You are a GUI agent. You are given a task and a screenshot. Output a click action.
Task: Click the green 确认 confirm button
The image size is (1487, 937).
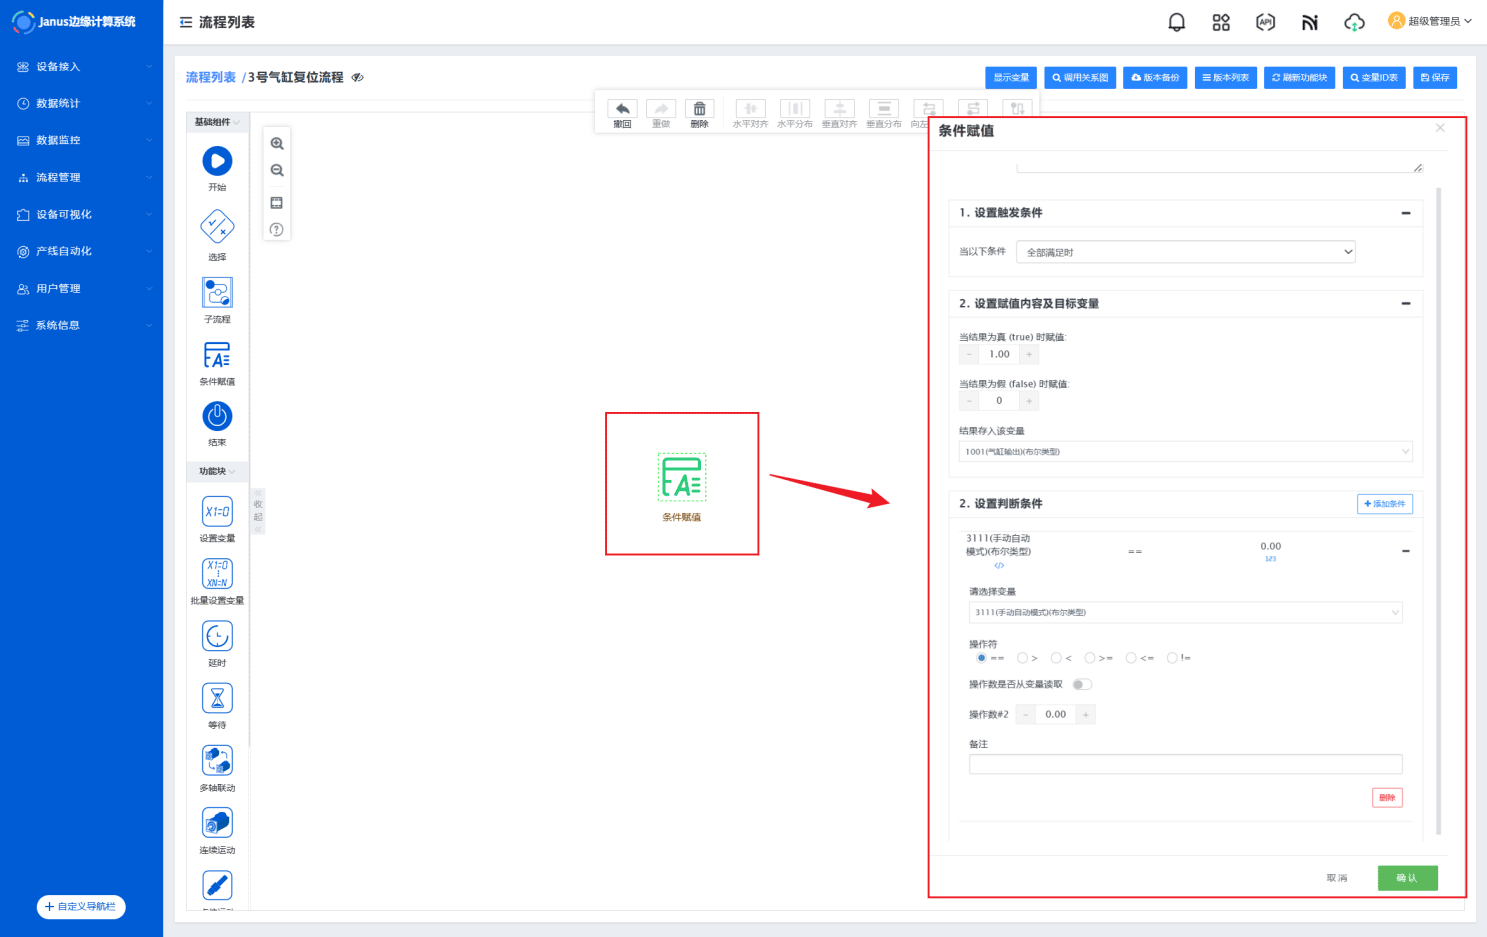[x=1407, y=878]
